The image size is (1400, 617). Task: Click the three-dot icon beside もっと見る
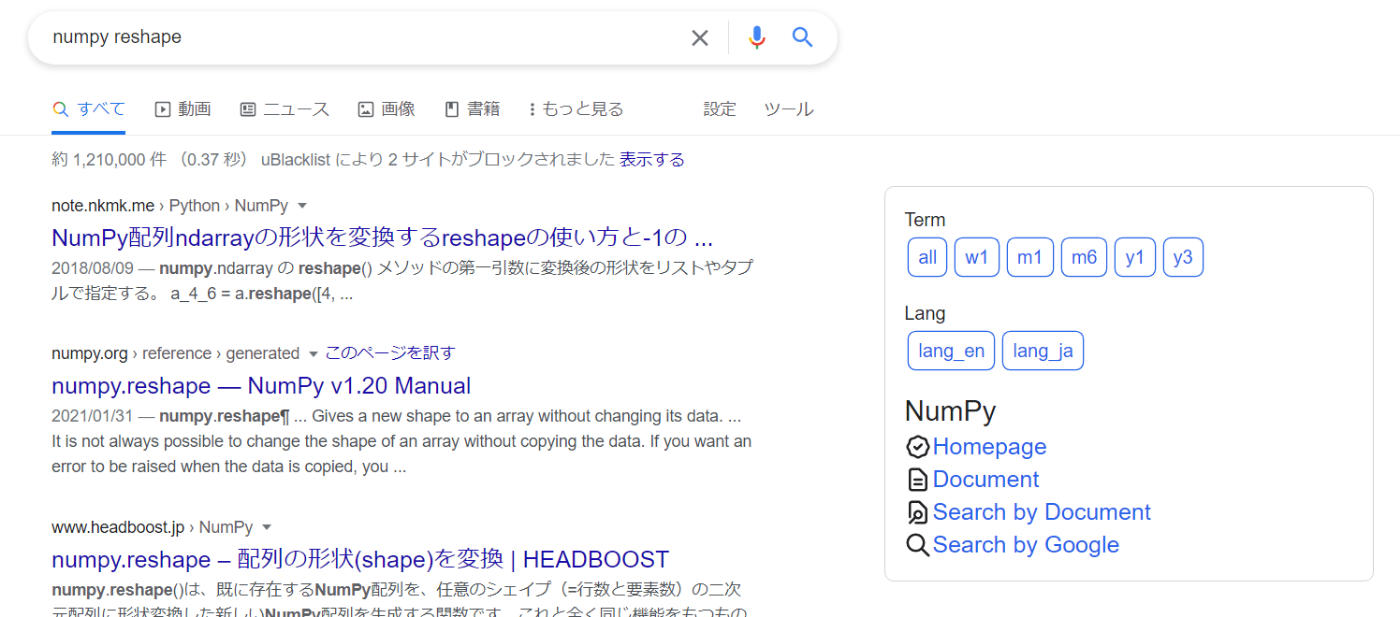(x=532, y=109)
